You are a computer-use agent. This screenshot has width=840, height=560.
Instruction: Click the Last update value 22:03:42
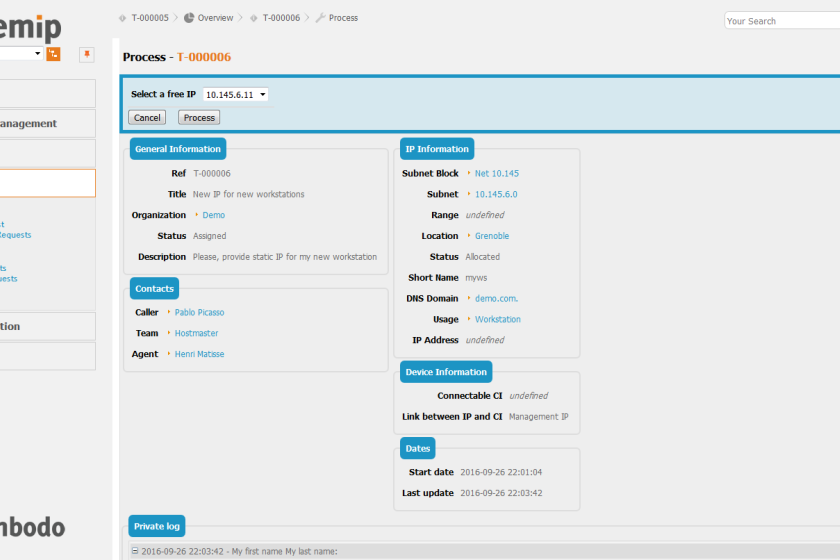tap(501, 493)
